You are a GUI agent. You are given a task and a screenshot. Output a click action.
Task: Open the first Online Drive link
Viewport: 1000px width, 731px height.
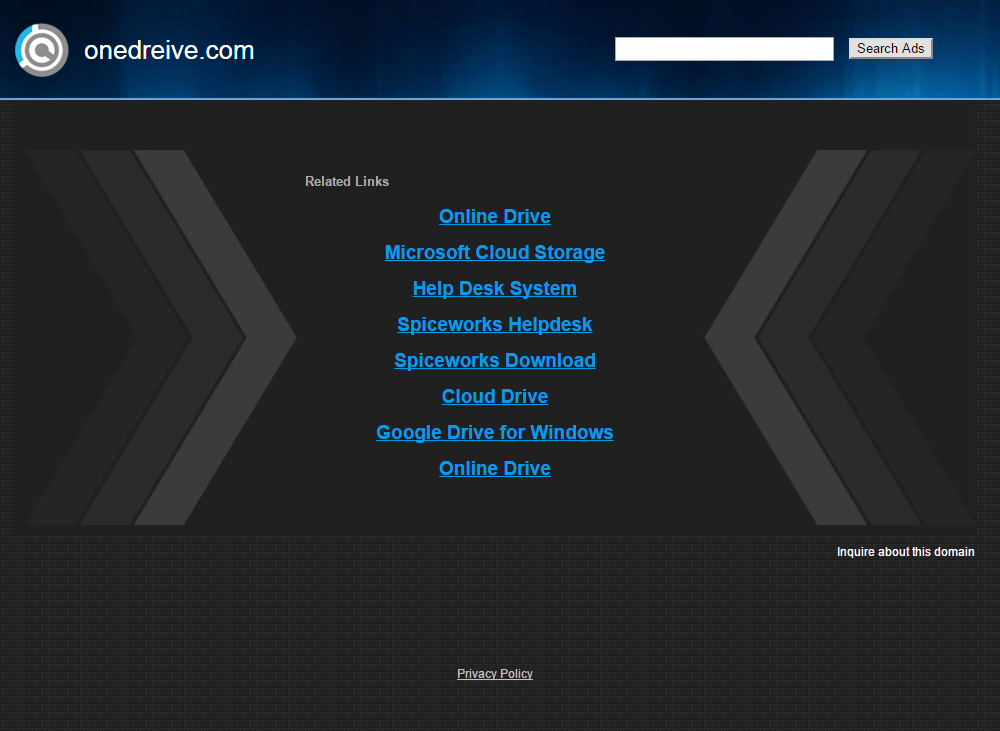(494, 217)
